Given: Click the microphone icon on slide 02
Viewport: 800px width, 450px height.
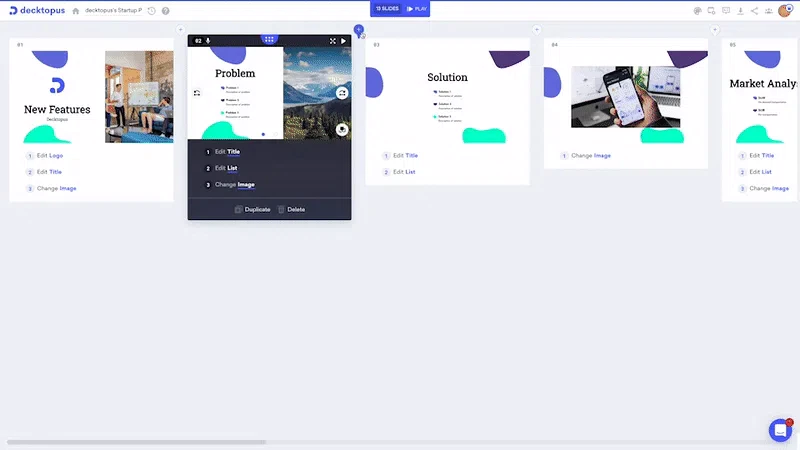Looking at the screenshot, I should (x=208, y=41).
